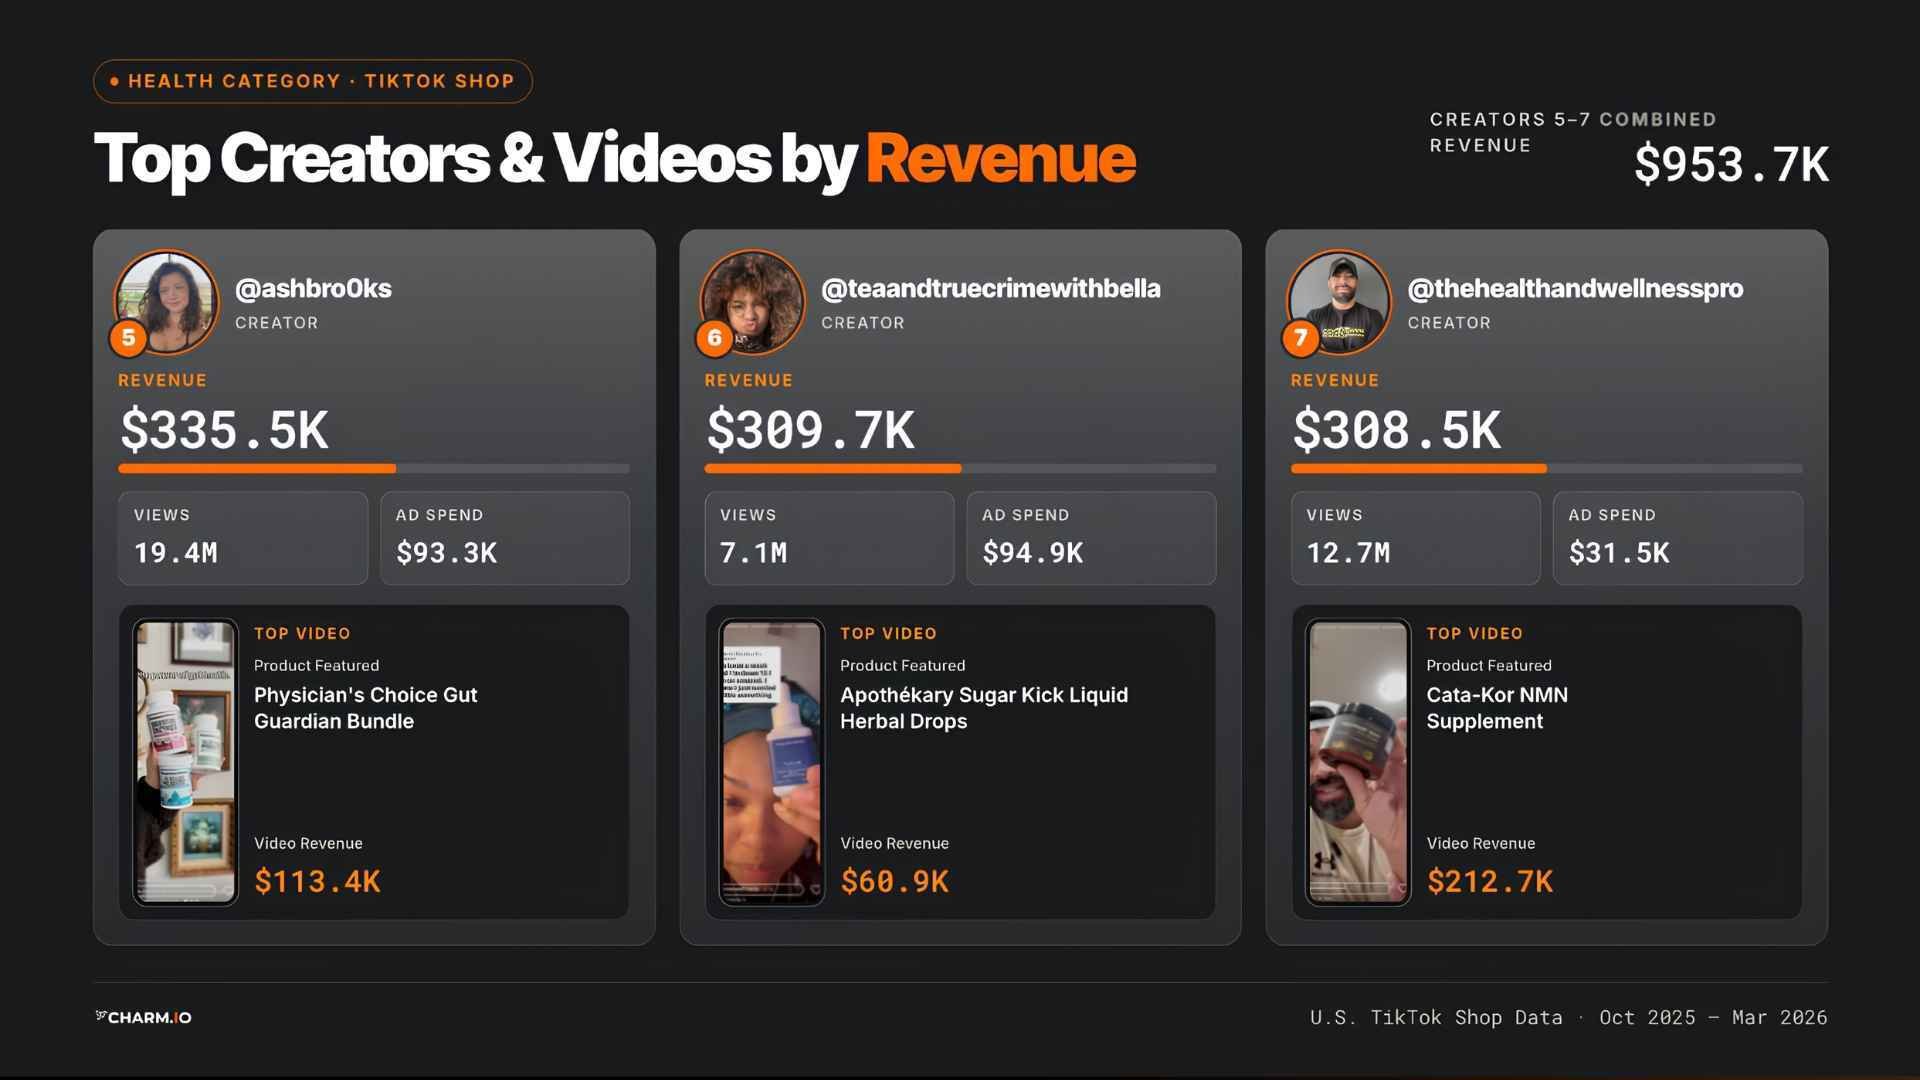Click the 7.1M views stat box
The width and height of the screenshot is (1920, 1080).
tap(829, 538)
